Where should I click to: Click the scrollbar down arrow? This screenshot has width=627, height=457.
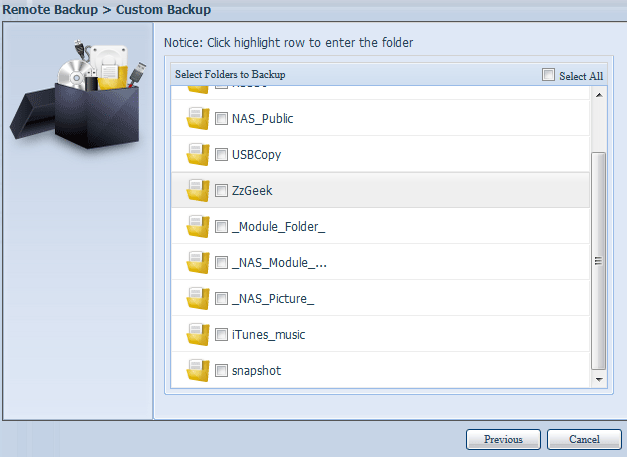pos(599,379)
